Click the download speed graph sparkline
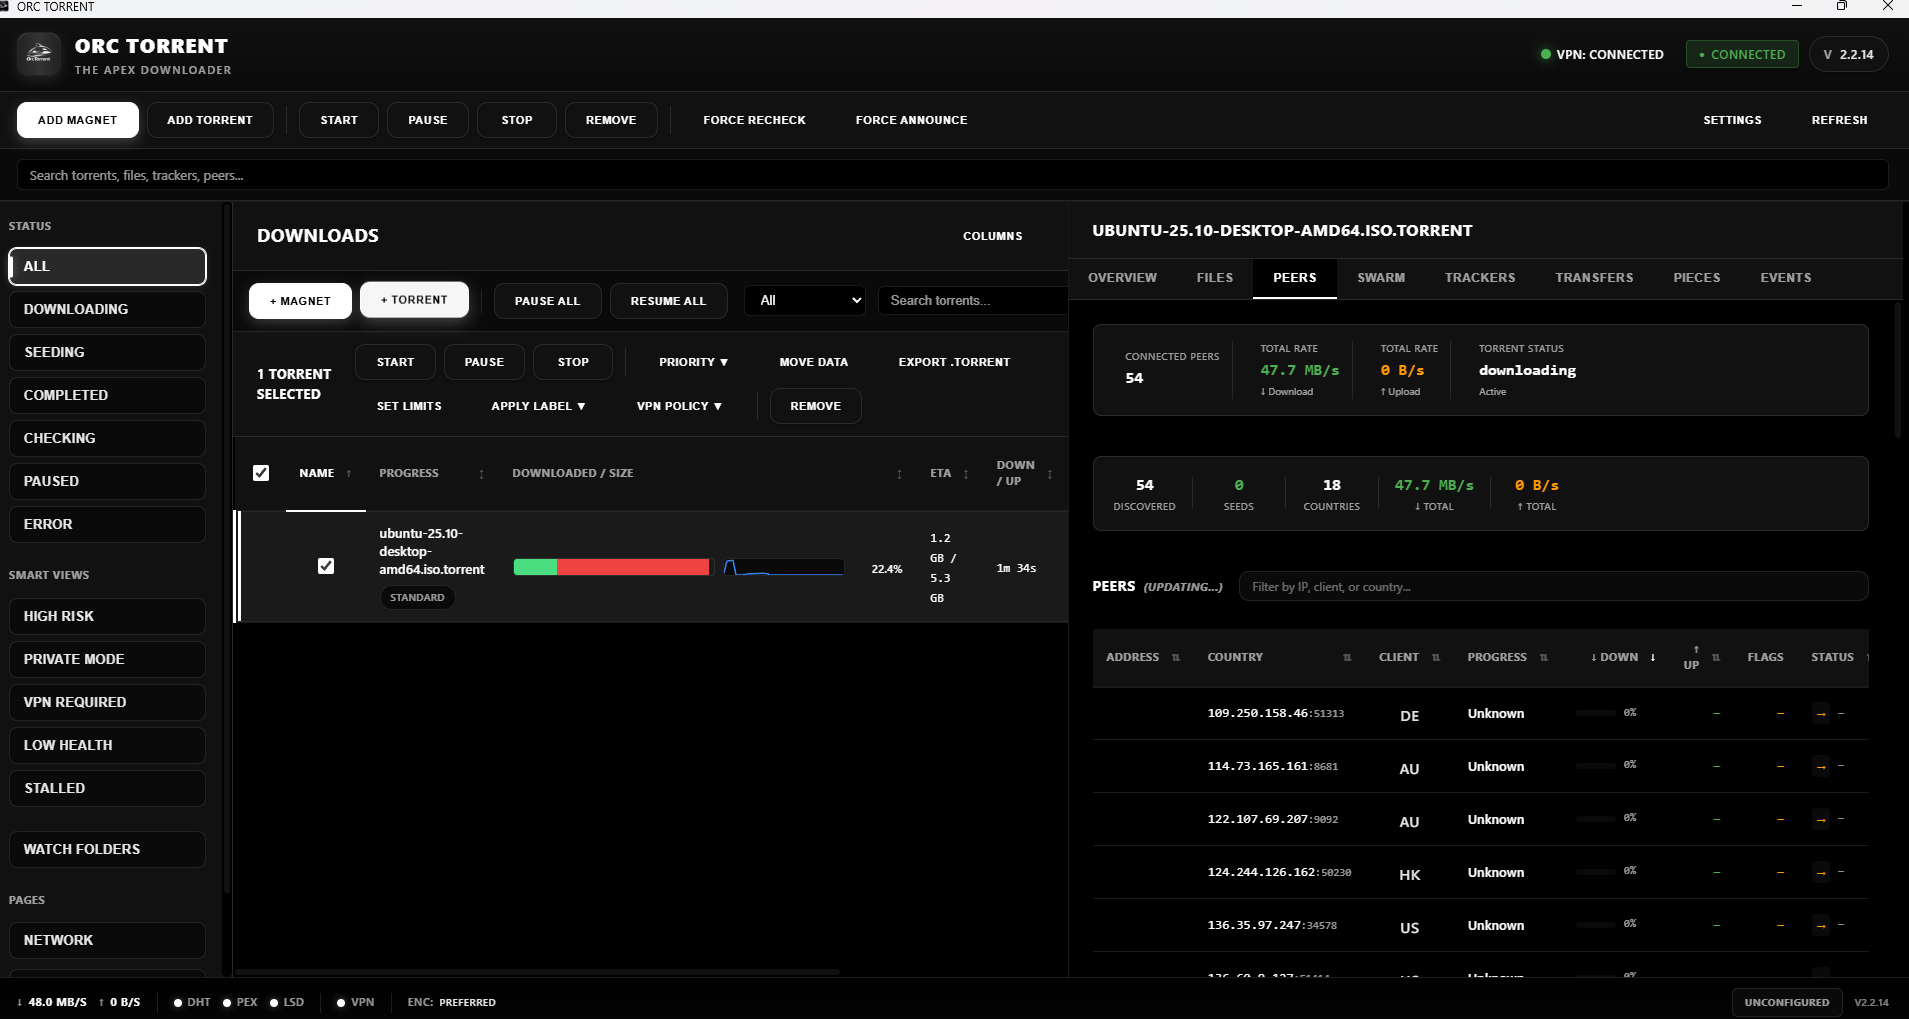This screenshot has height=1019, width=1909. [783, 567]
